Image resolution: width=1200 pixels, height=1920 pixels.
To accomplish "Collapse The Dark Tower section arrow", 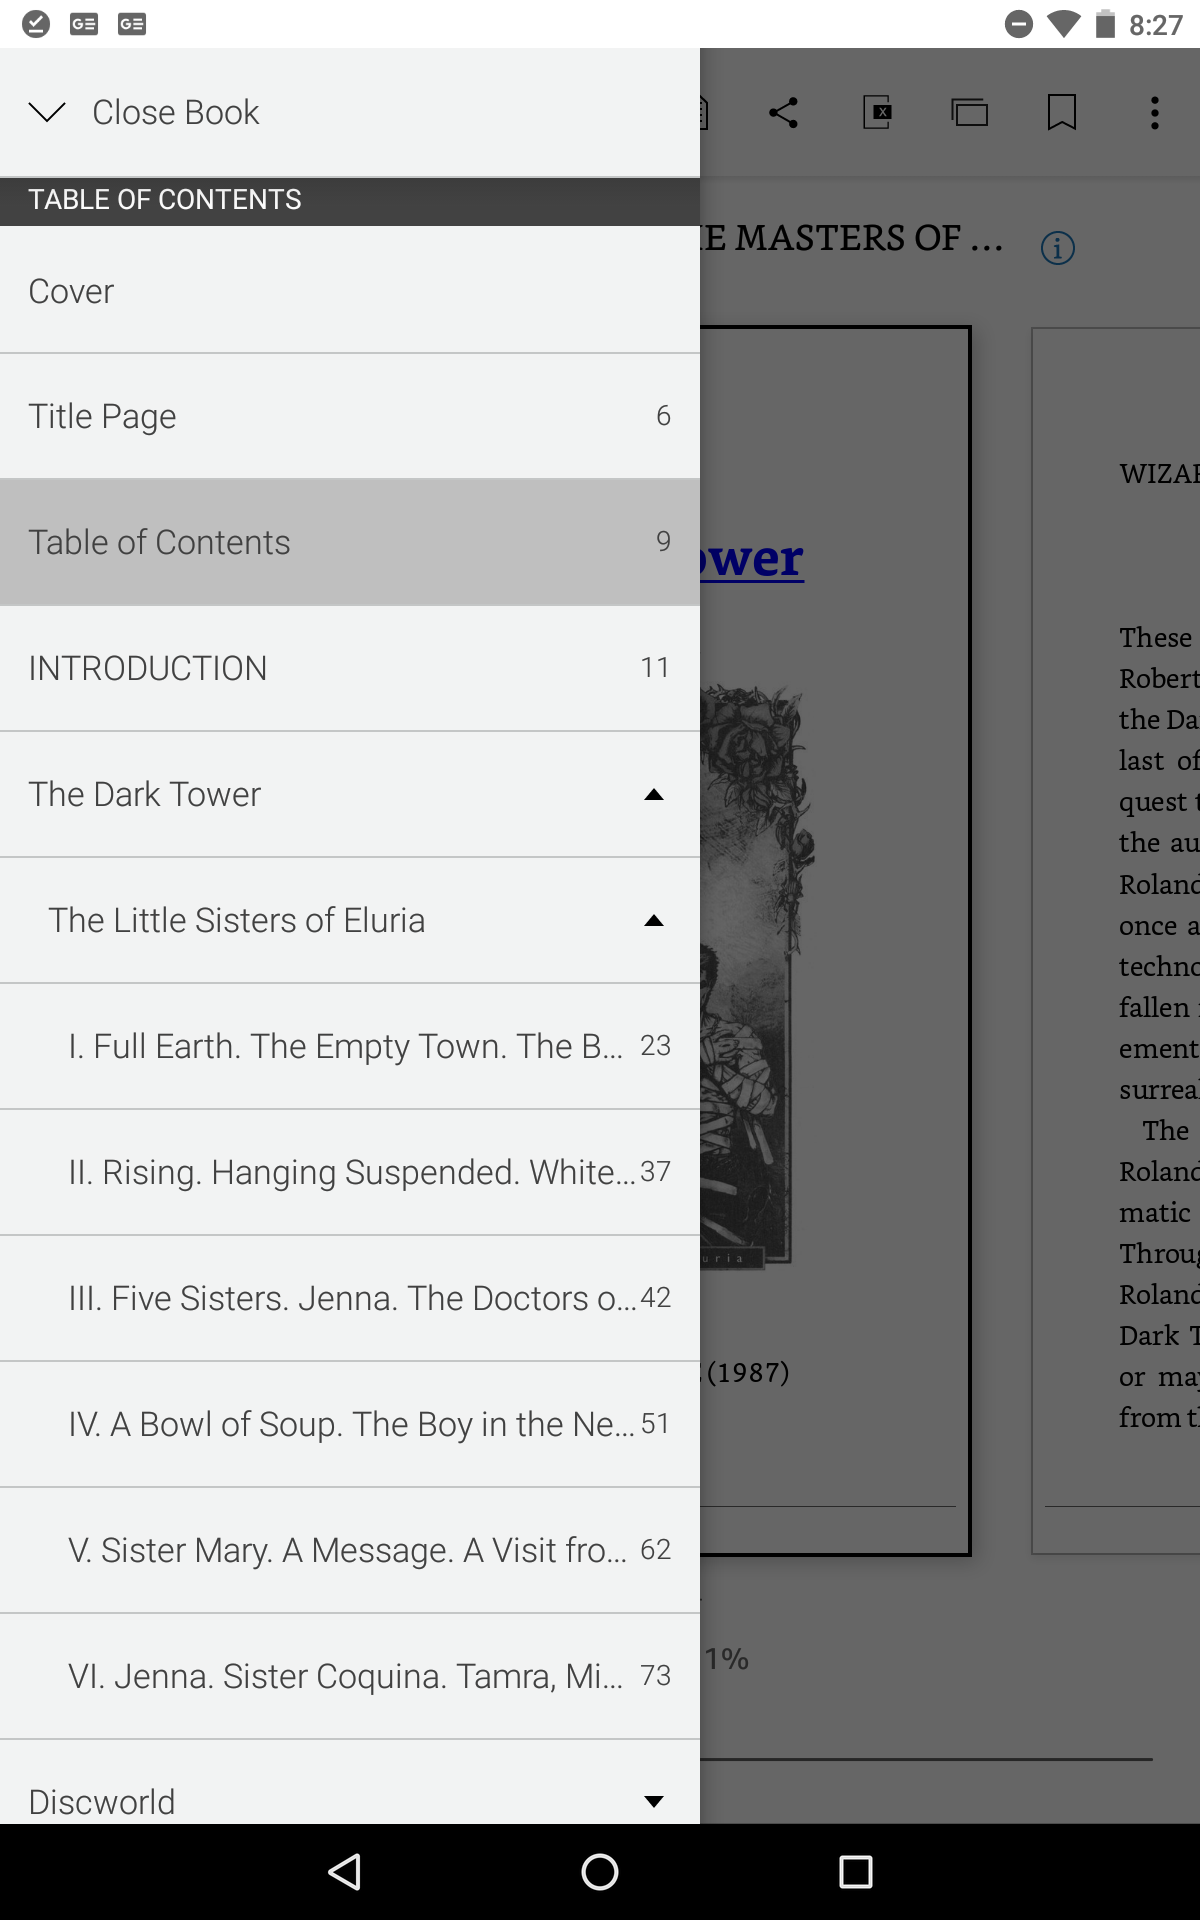I will click(x=654, y=795).
